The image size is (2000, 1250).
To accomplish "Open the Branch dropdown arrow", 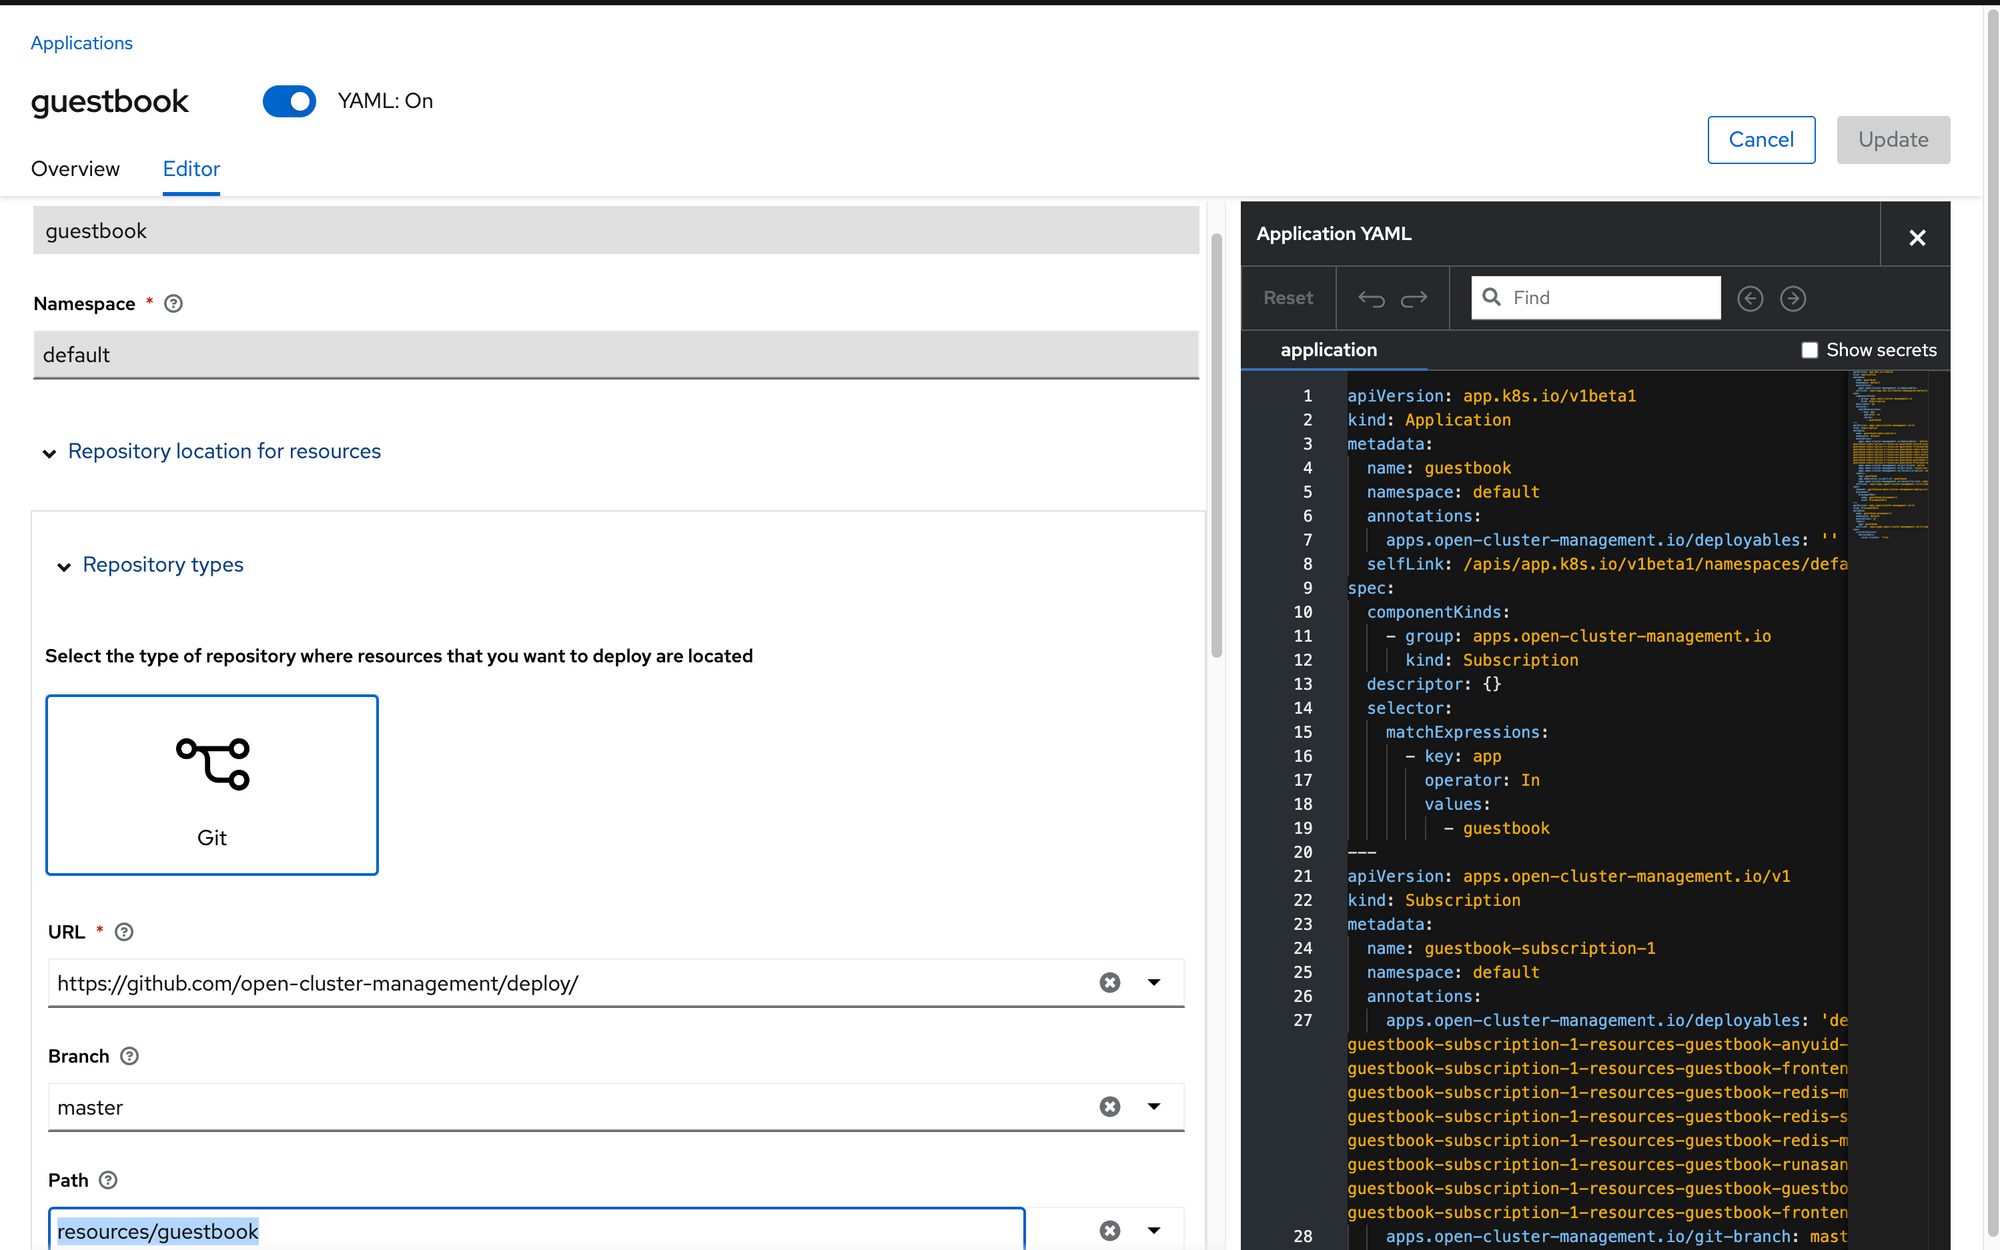I will click(1154, 1106).
